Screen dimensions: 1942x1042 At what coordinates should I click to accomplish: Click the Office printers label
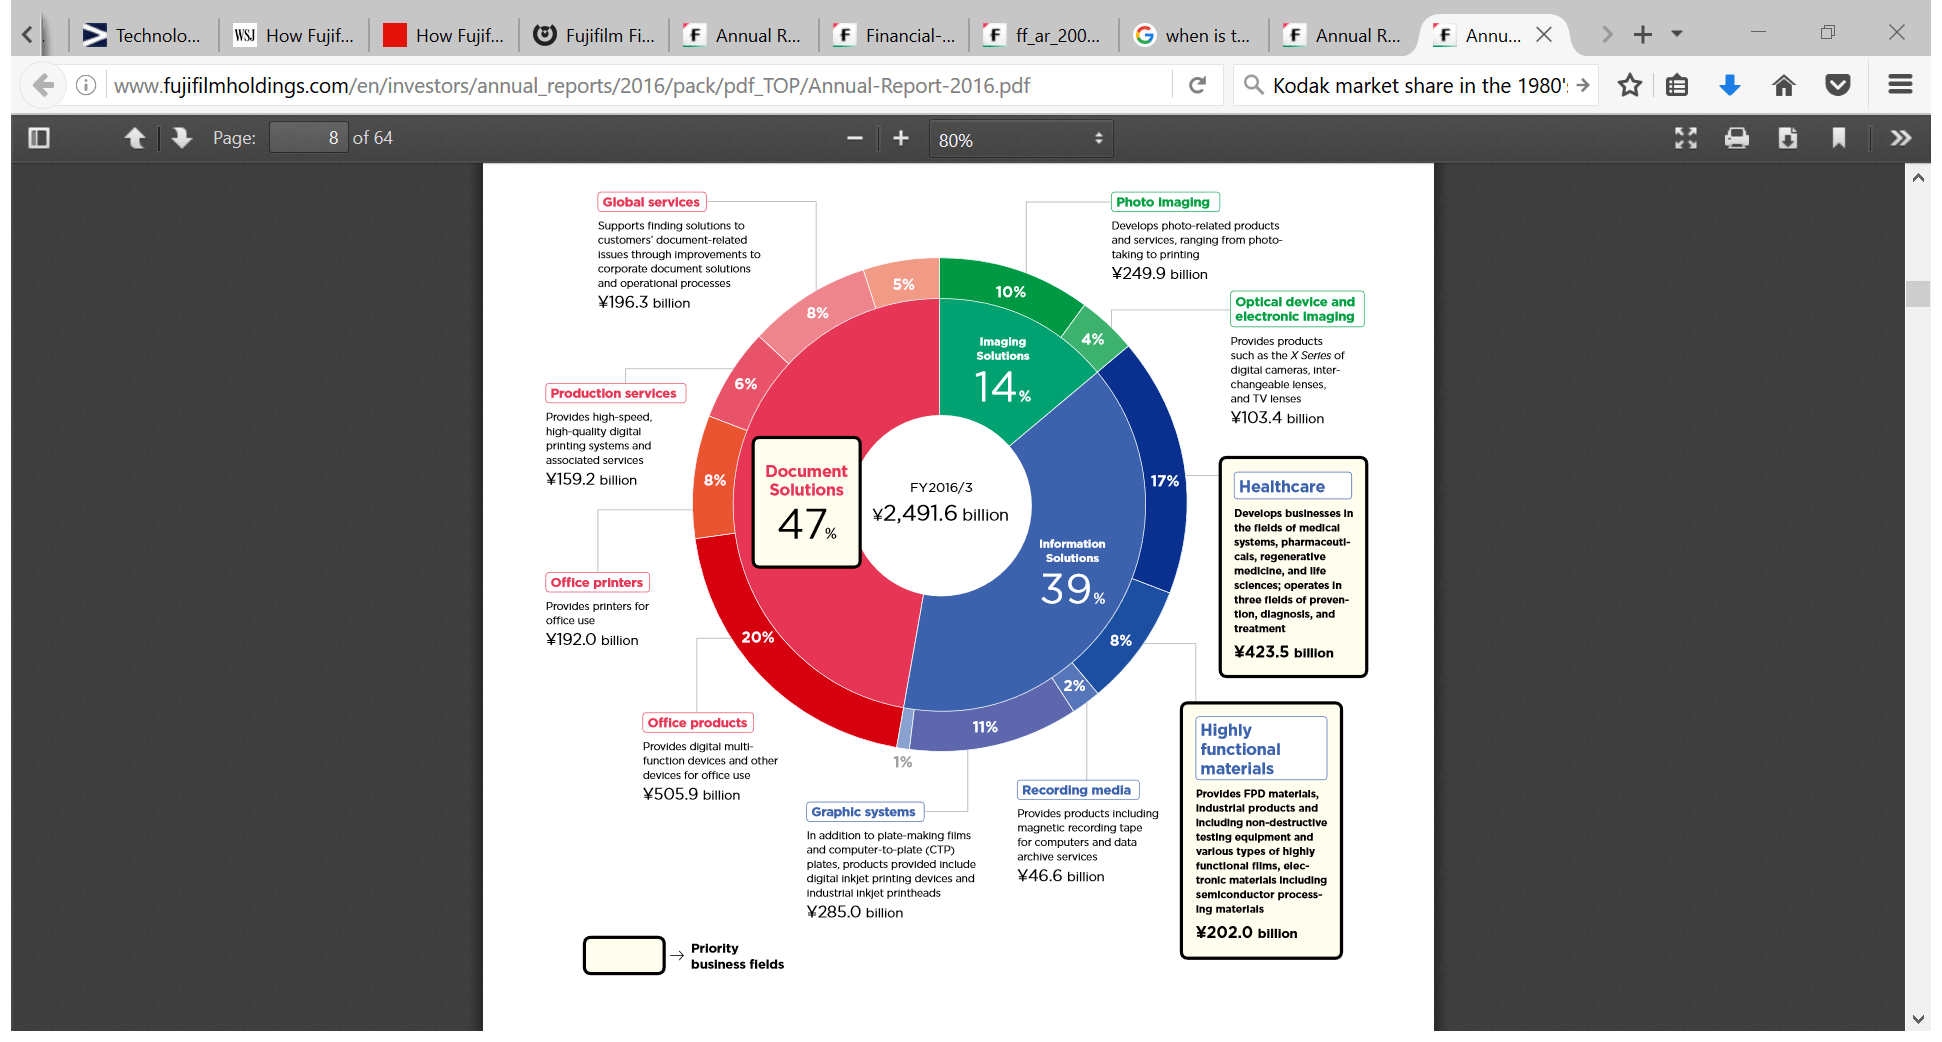coord(597,582)
